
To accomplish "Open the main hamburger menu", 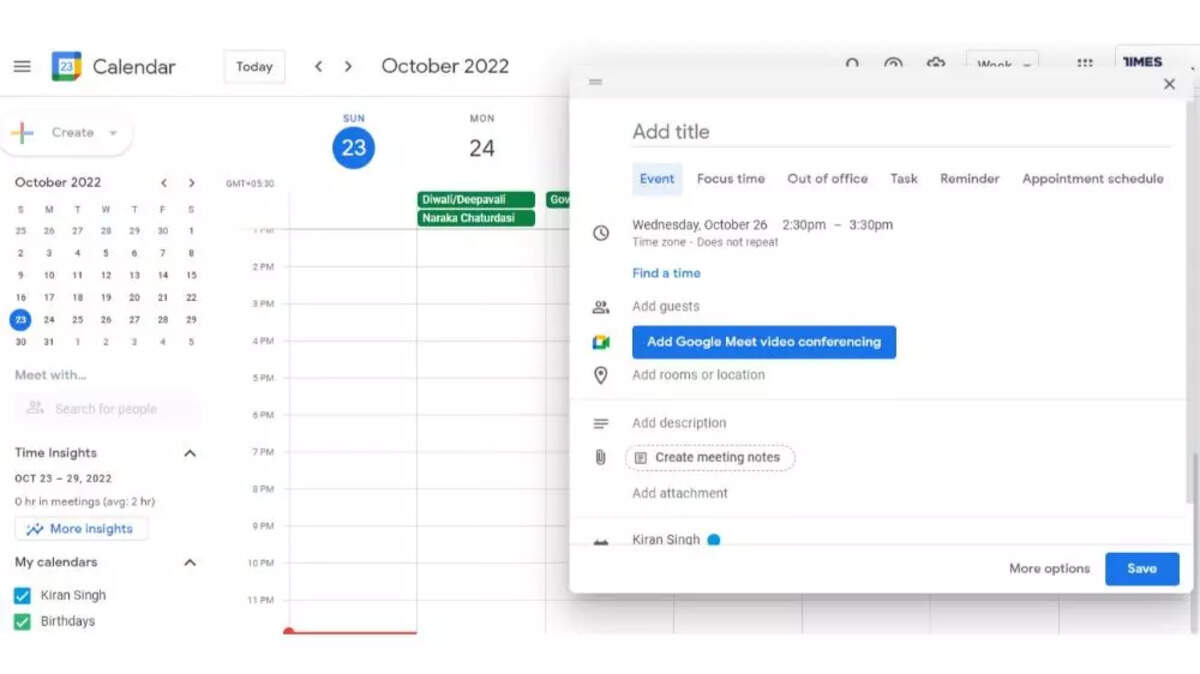I will click(x=22, y=67).
